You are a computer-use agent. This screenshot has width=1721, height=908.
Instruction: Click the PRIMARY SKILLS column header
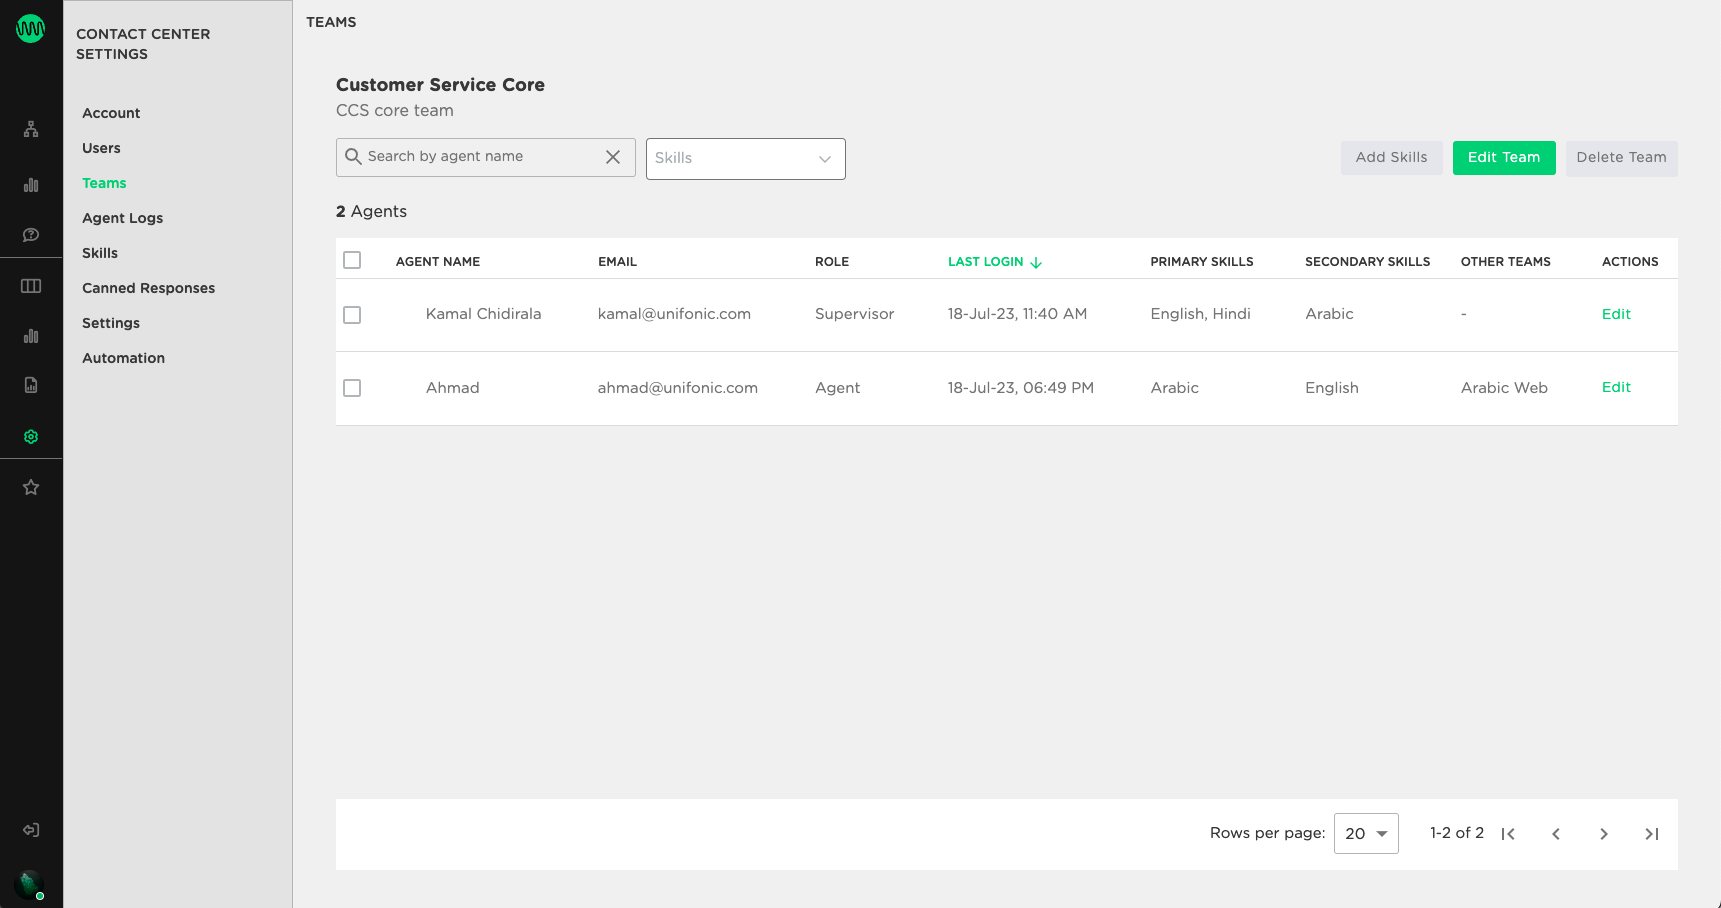click(x=1202, y=262)
